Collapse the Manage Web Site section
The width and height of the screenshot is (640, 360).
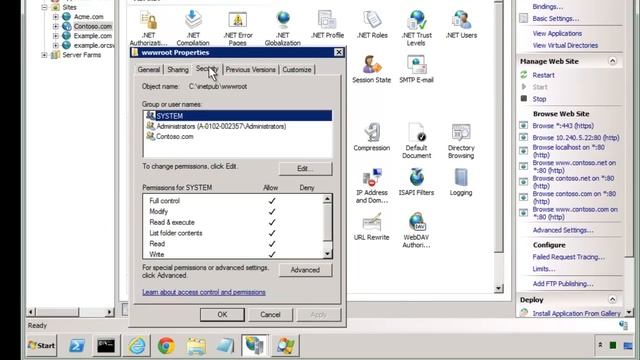coord(612,61)
